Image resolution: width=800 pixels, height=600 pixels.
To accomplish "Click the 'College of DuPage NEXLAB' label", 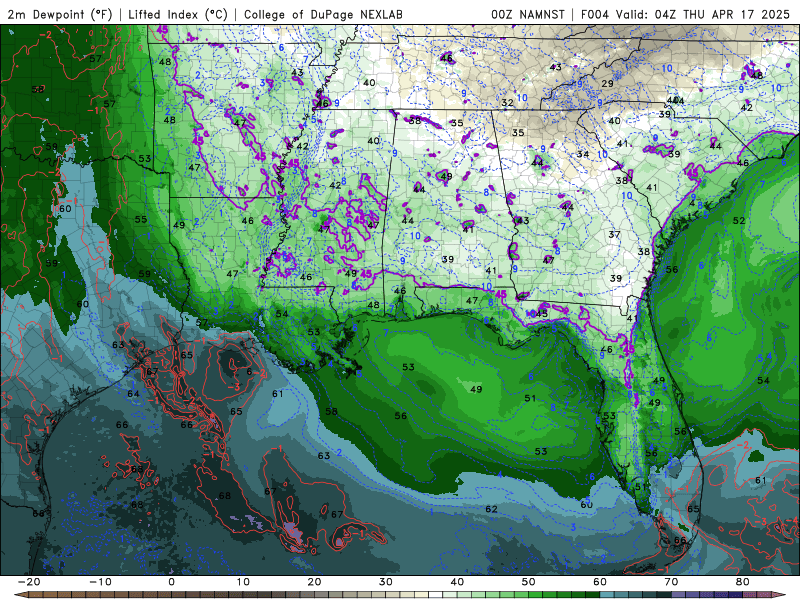I will tap(323, 14).
